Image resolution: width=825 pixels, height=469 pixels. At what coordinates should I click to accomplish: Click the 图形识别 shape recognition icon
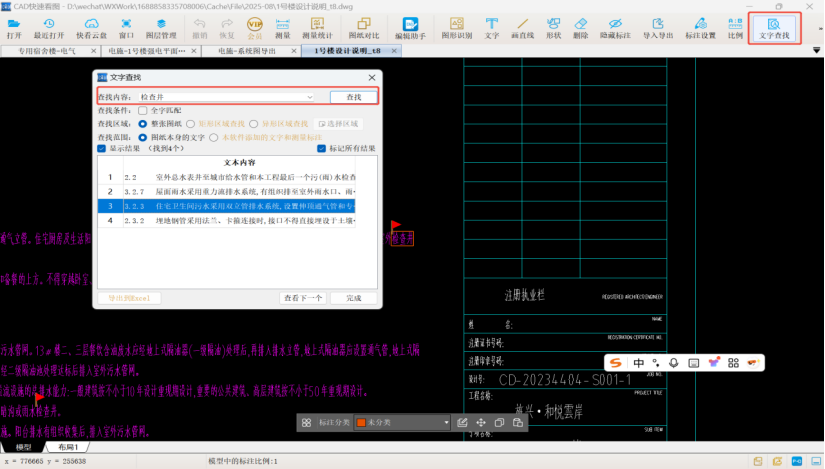456,27
